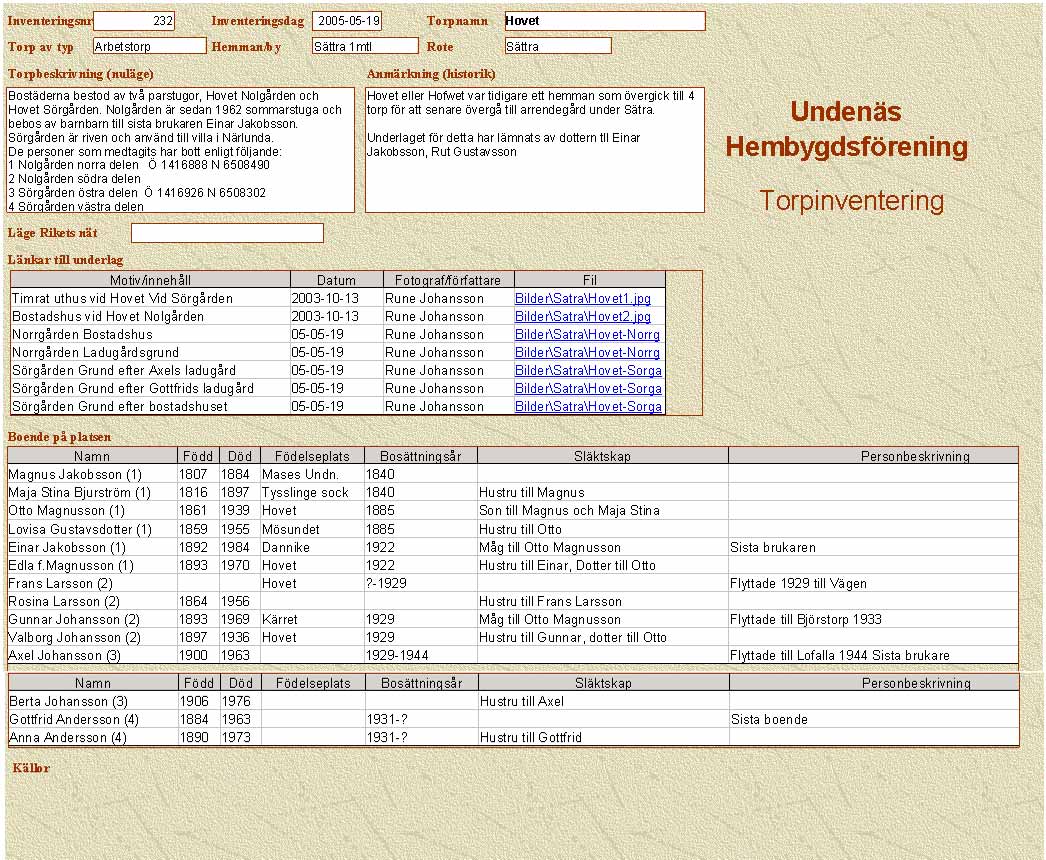Focus the empty Läge Rikets nät field
This screenshot has height=860, width=1046.
pyautogui.click(x=227, y=233)
